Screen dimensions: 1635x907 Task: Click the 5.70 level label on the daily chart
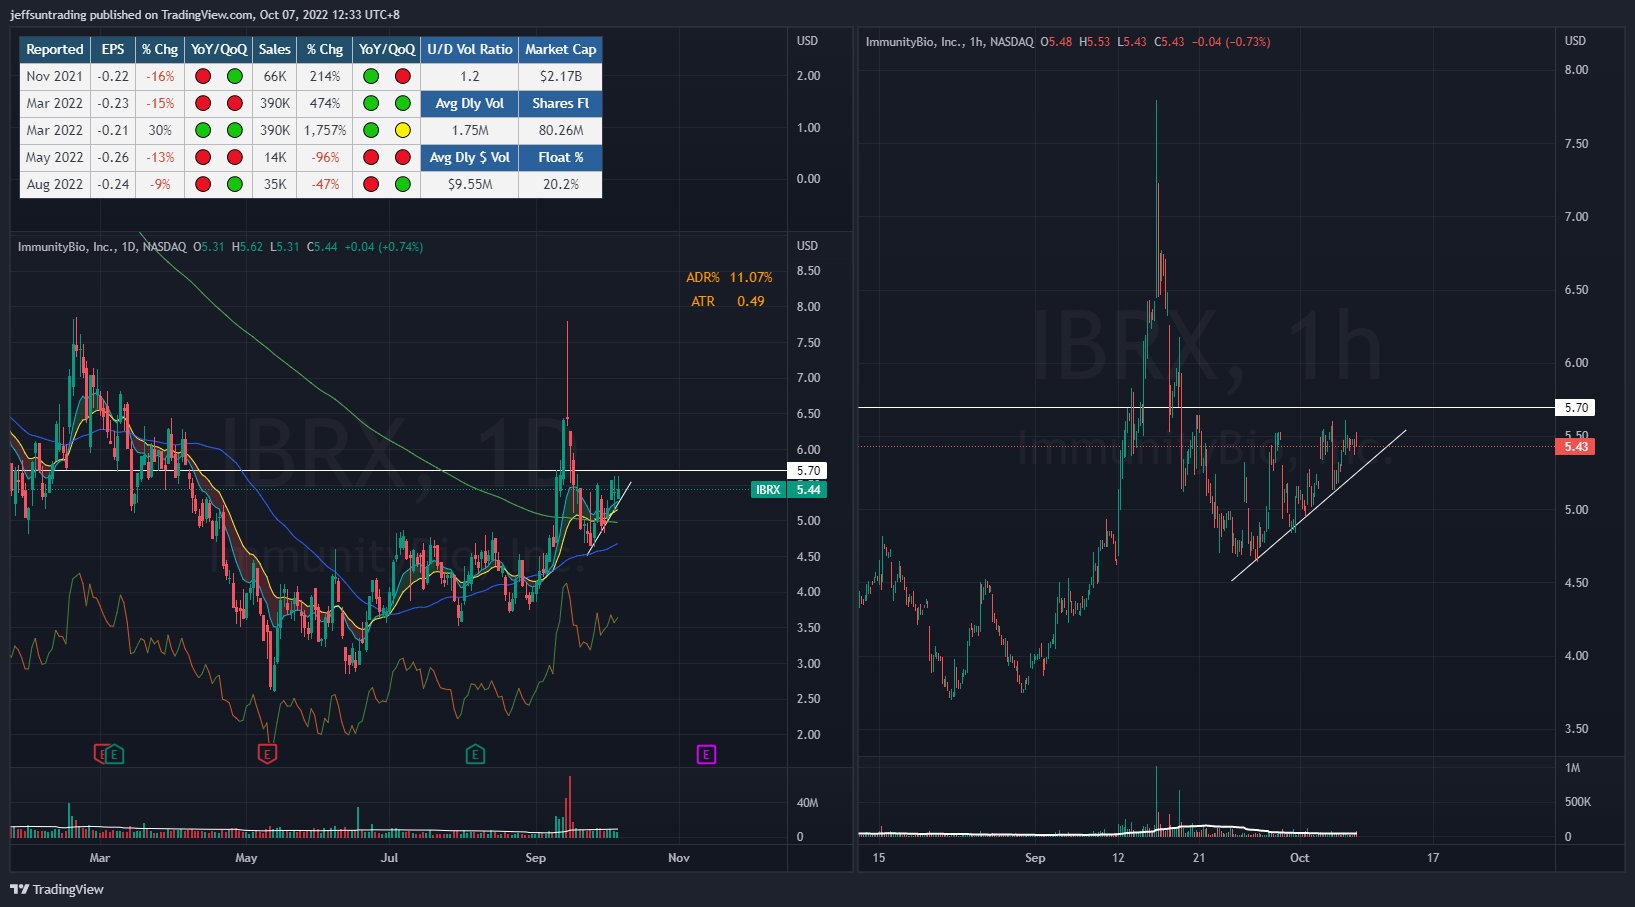807,470
